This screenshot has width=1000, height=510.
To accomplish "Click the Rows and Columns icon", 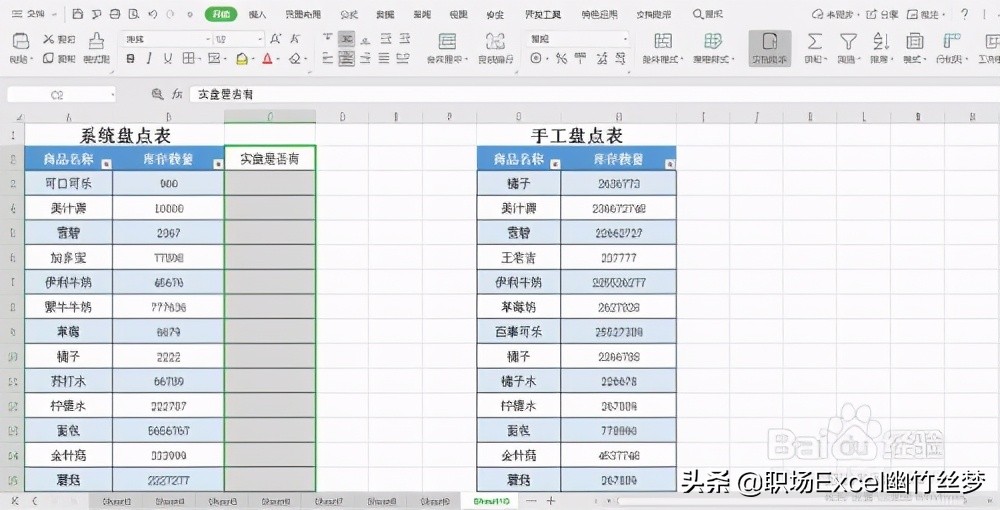I will pos(952,42).
